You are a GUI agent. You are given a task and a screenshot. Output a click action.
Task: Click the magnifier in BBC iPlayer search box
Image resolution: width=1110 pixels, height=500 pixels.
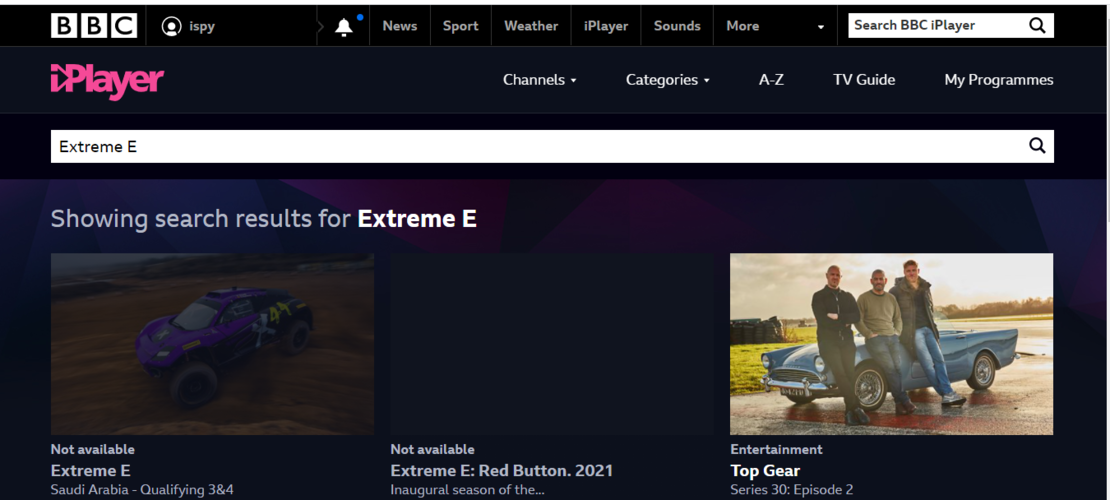(x=1037, y=25)
